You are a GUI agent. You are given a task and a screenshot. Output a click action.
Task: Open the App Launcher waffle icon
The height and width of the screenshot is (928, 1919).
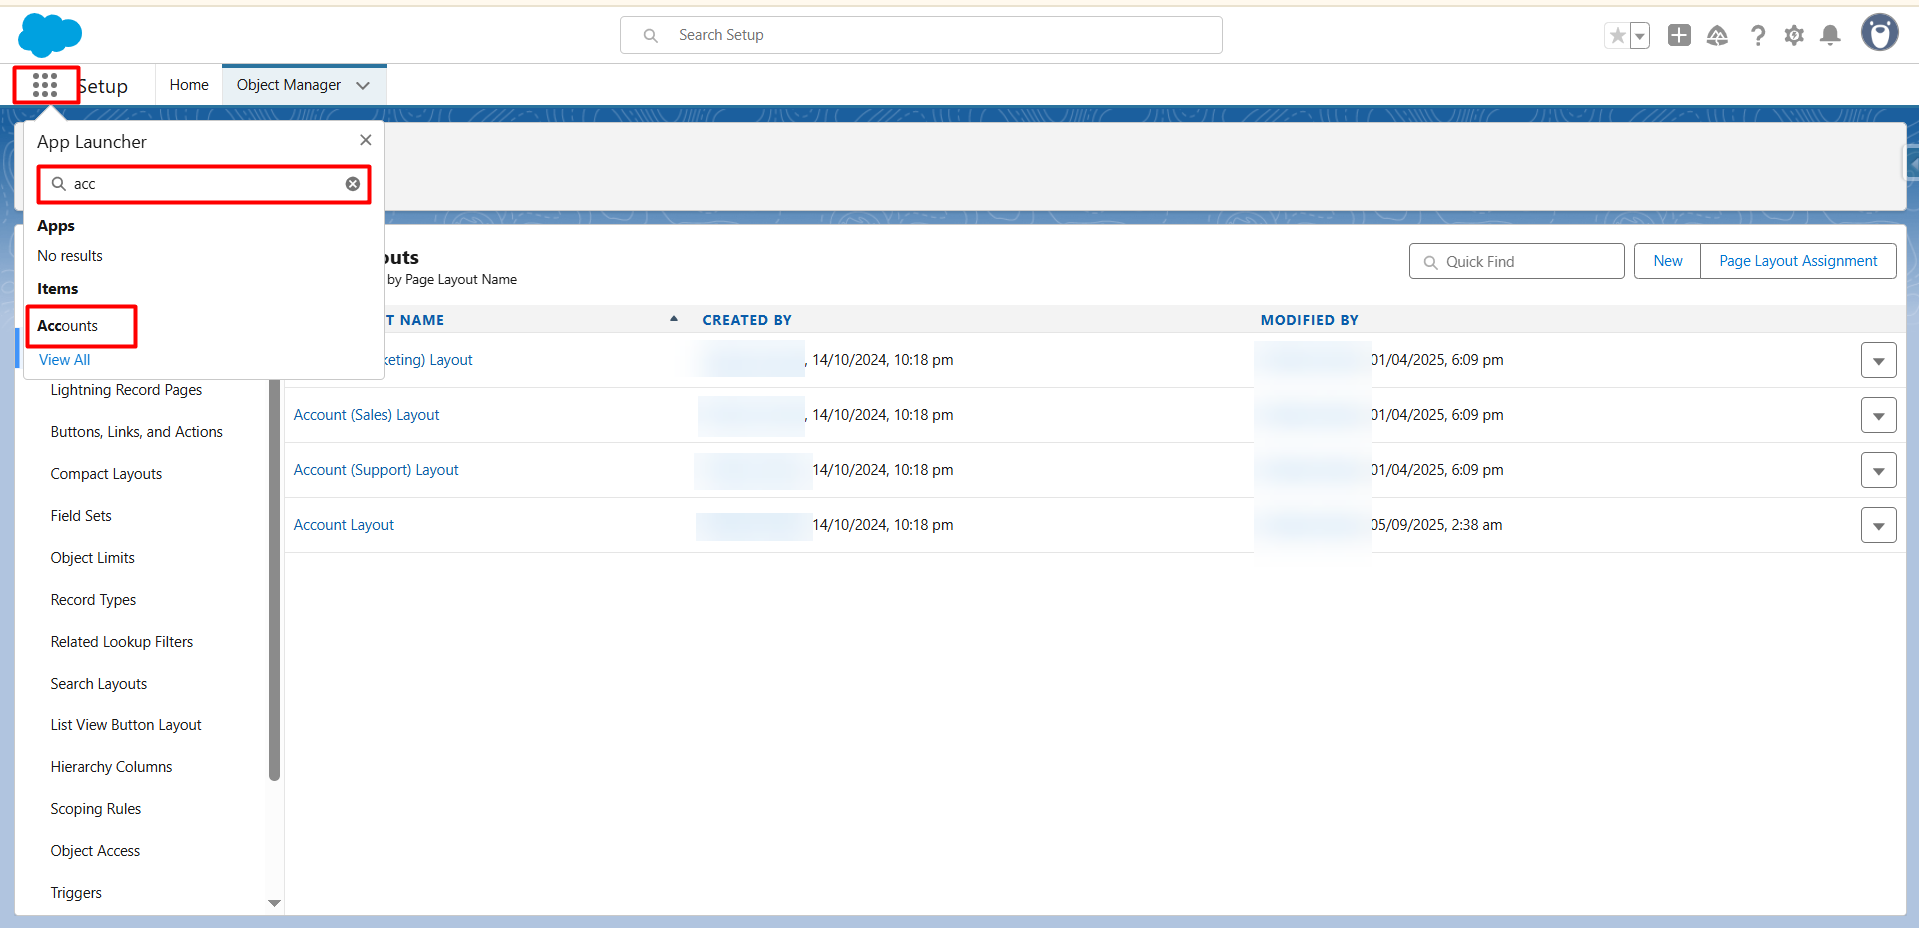[x=45, y=85]
